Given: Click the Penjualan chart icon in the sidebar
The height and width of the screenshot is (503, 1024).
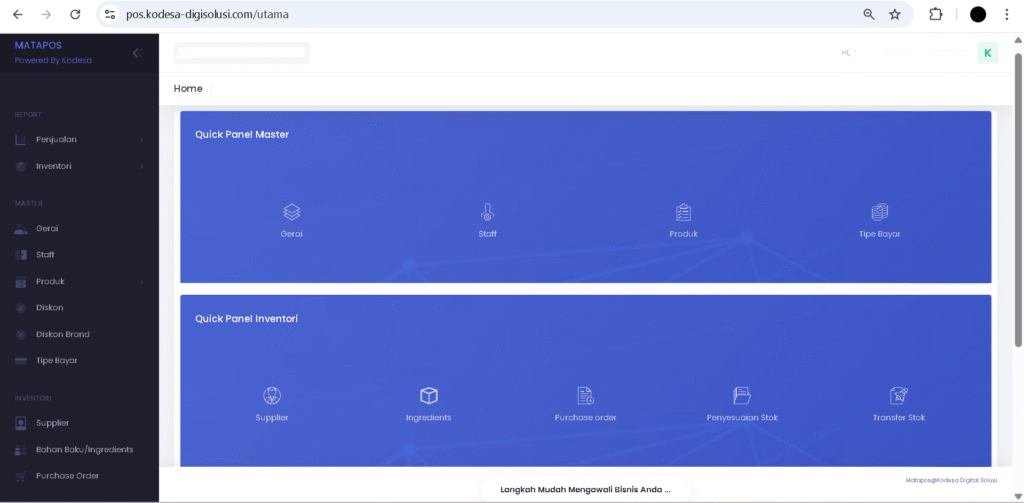Looking at the screenshot, I should pyautogui.click(x=21, y=140).
